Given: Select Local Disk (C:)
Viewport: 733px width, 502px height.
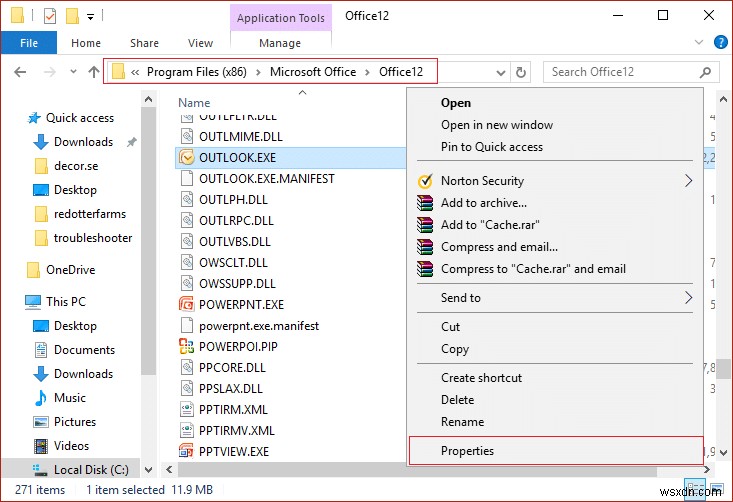Looking at the screenshot, I should pos(91,470).
